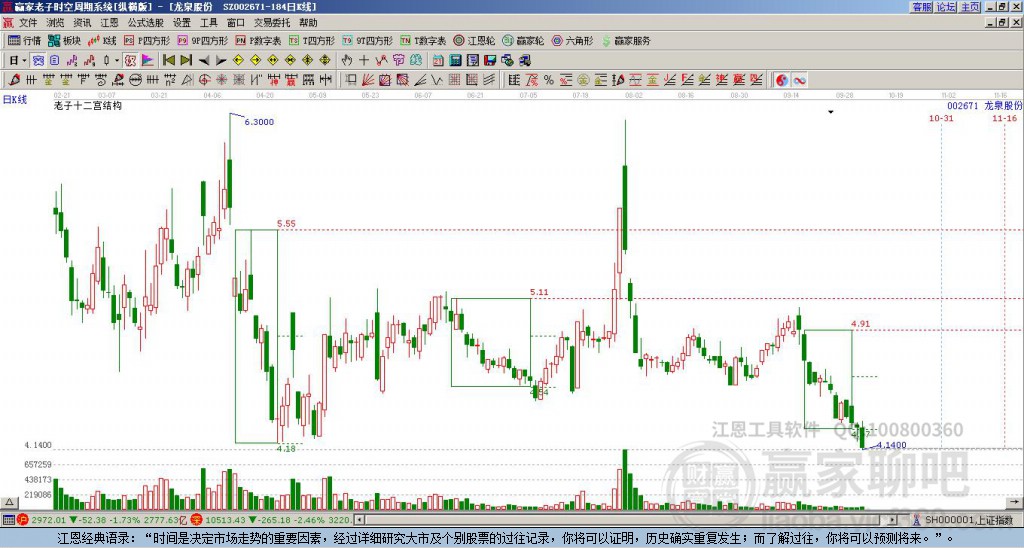Open the 江恩轮 tool
This screenshot has width=1024, height=548.
(x=474, y=40)
